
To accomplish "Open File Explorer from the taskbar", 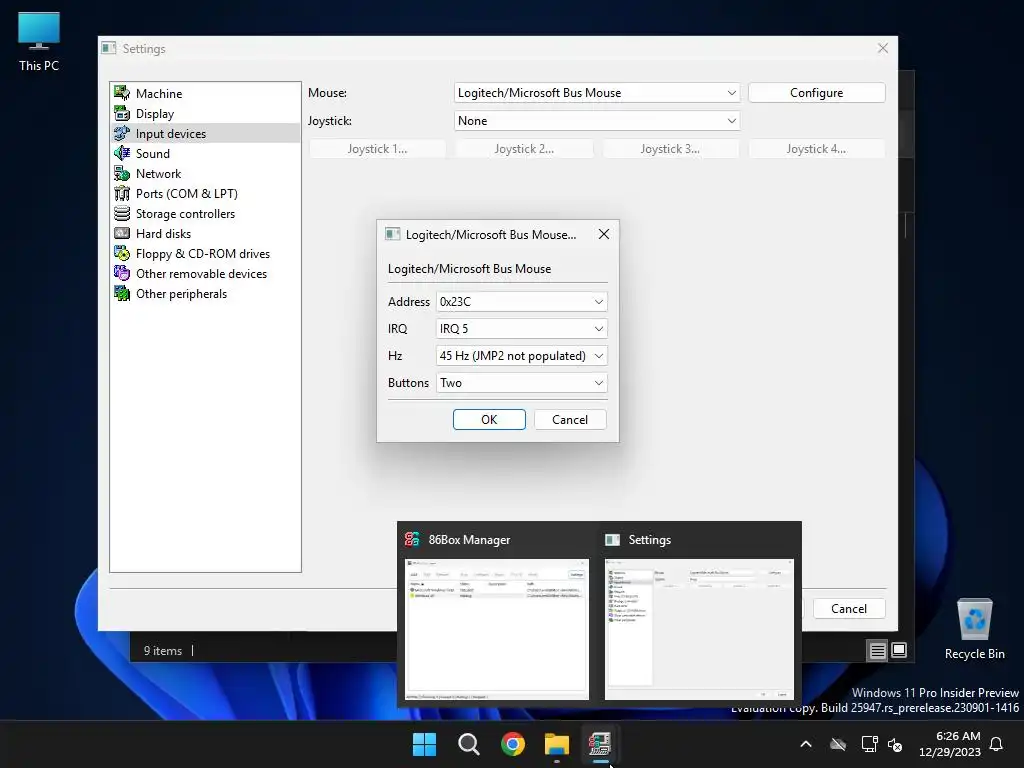I will point(557,744).
